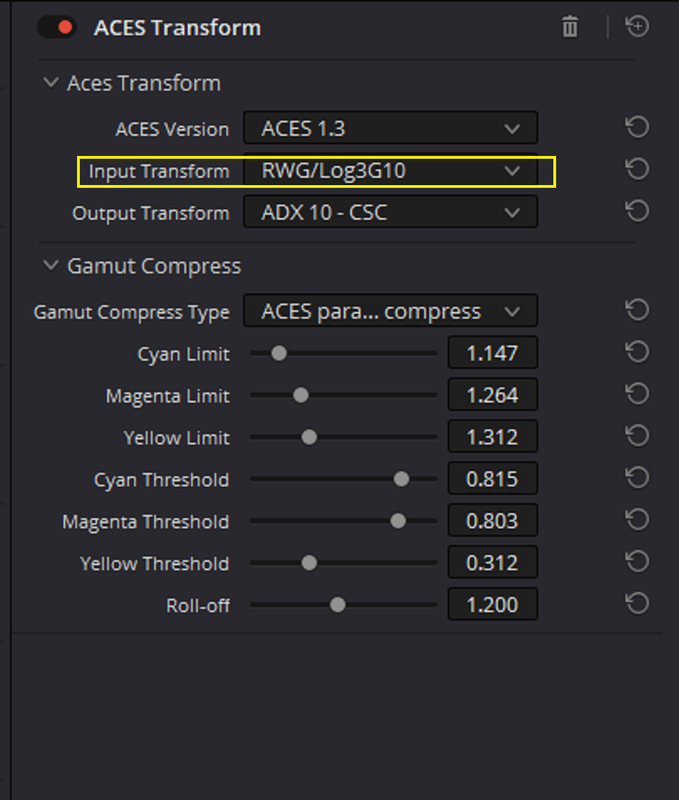Collapse the Gamut Compress section
Viewport: 679px width, 800px height.
pyautogui.click(x=51, y=265)
